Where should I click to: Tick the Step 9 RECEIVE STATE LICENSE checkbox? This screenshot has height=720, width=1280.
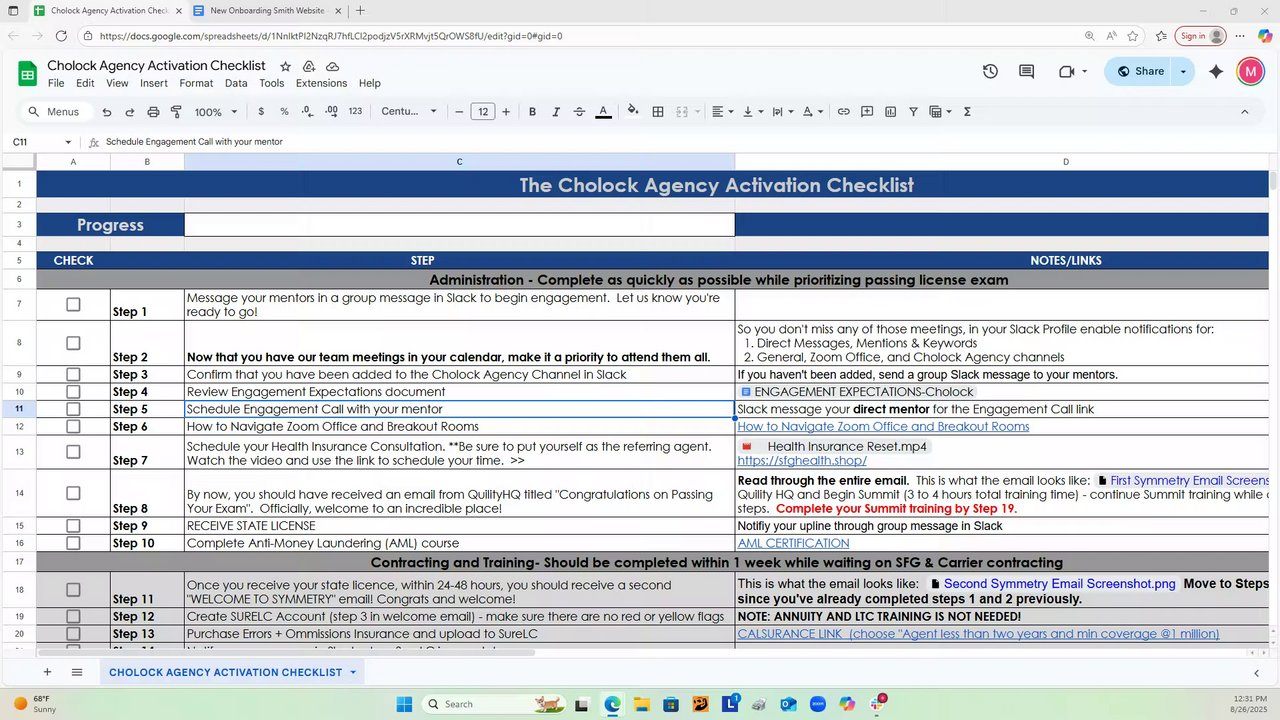coord(73,526)
